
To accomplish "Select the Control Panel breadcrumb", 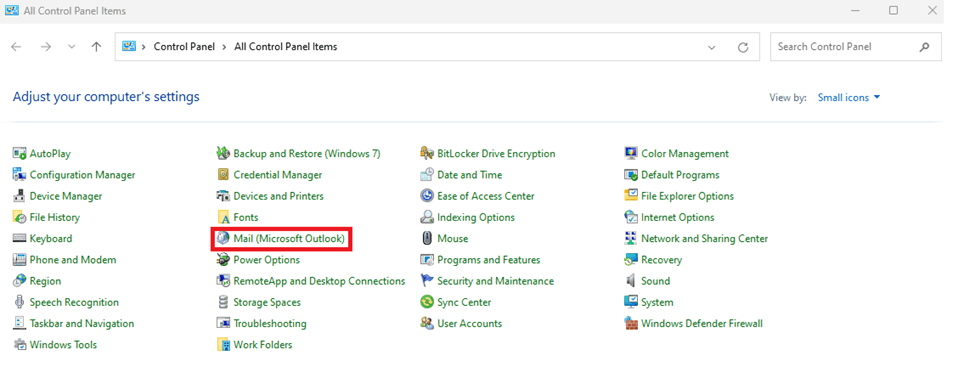I will (x=184, y=47).
